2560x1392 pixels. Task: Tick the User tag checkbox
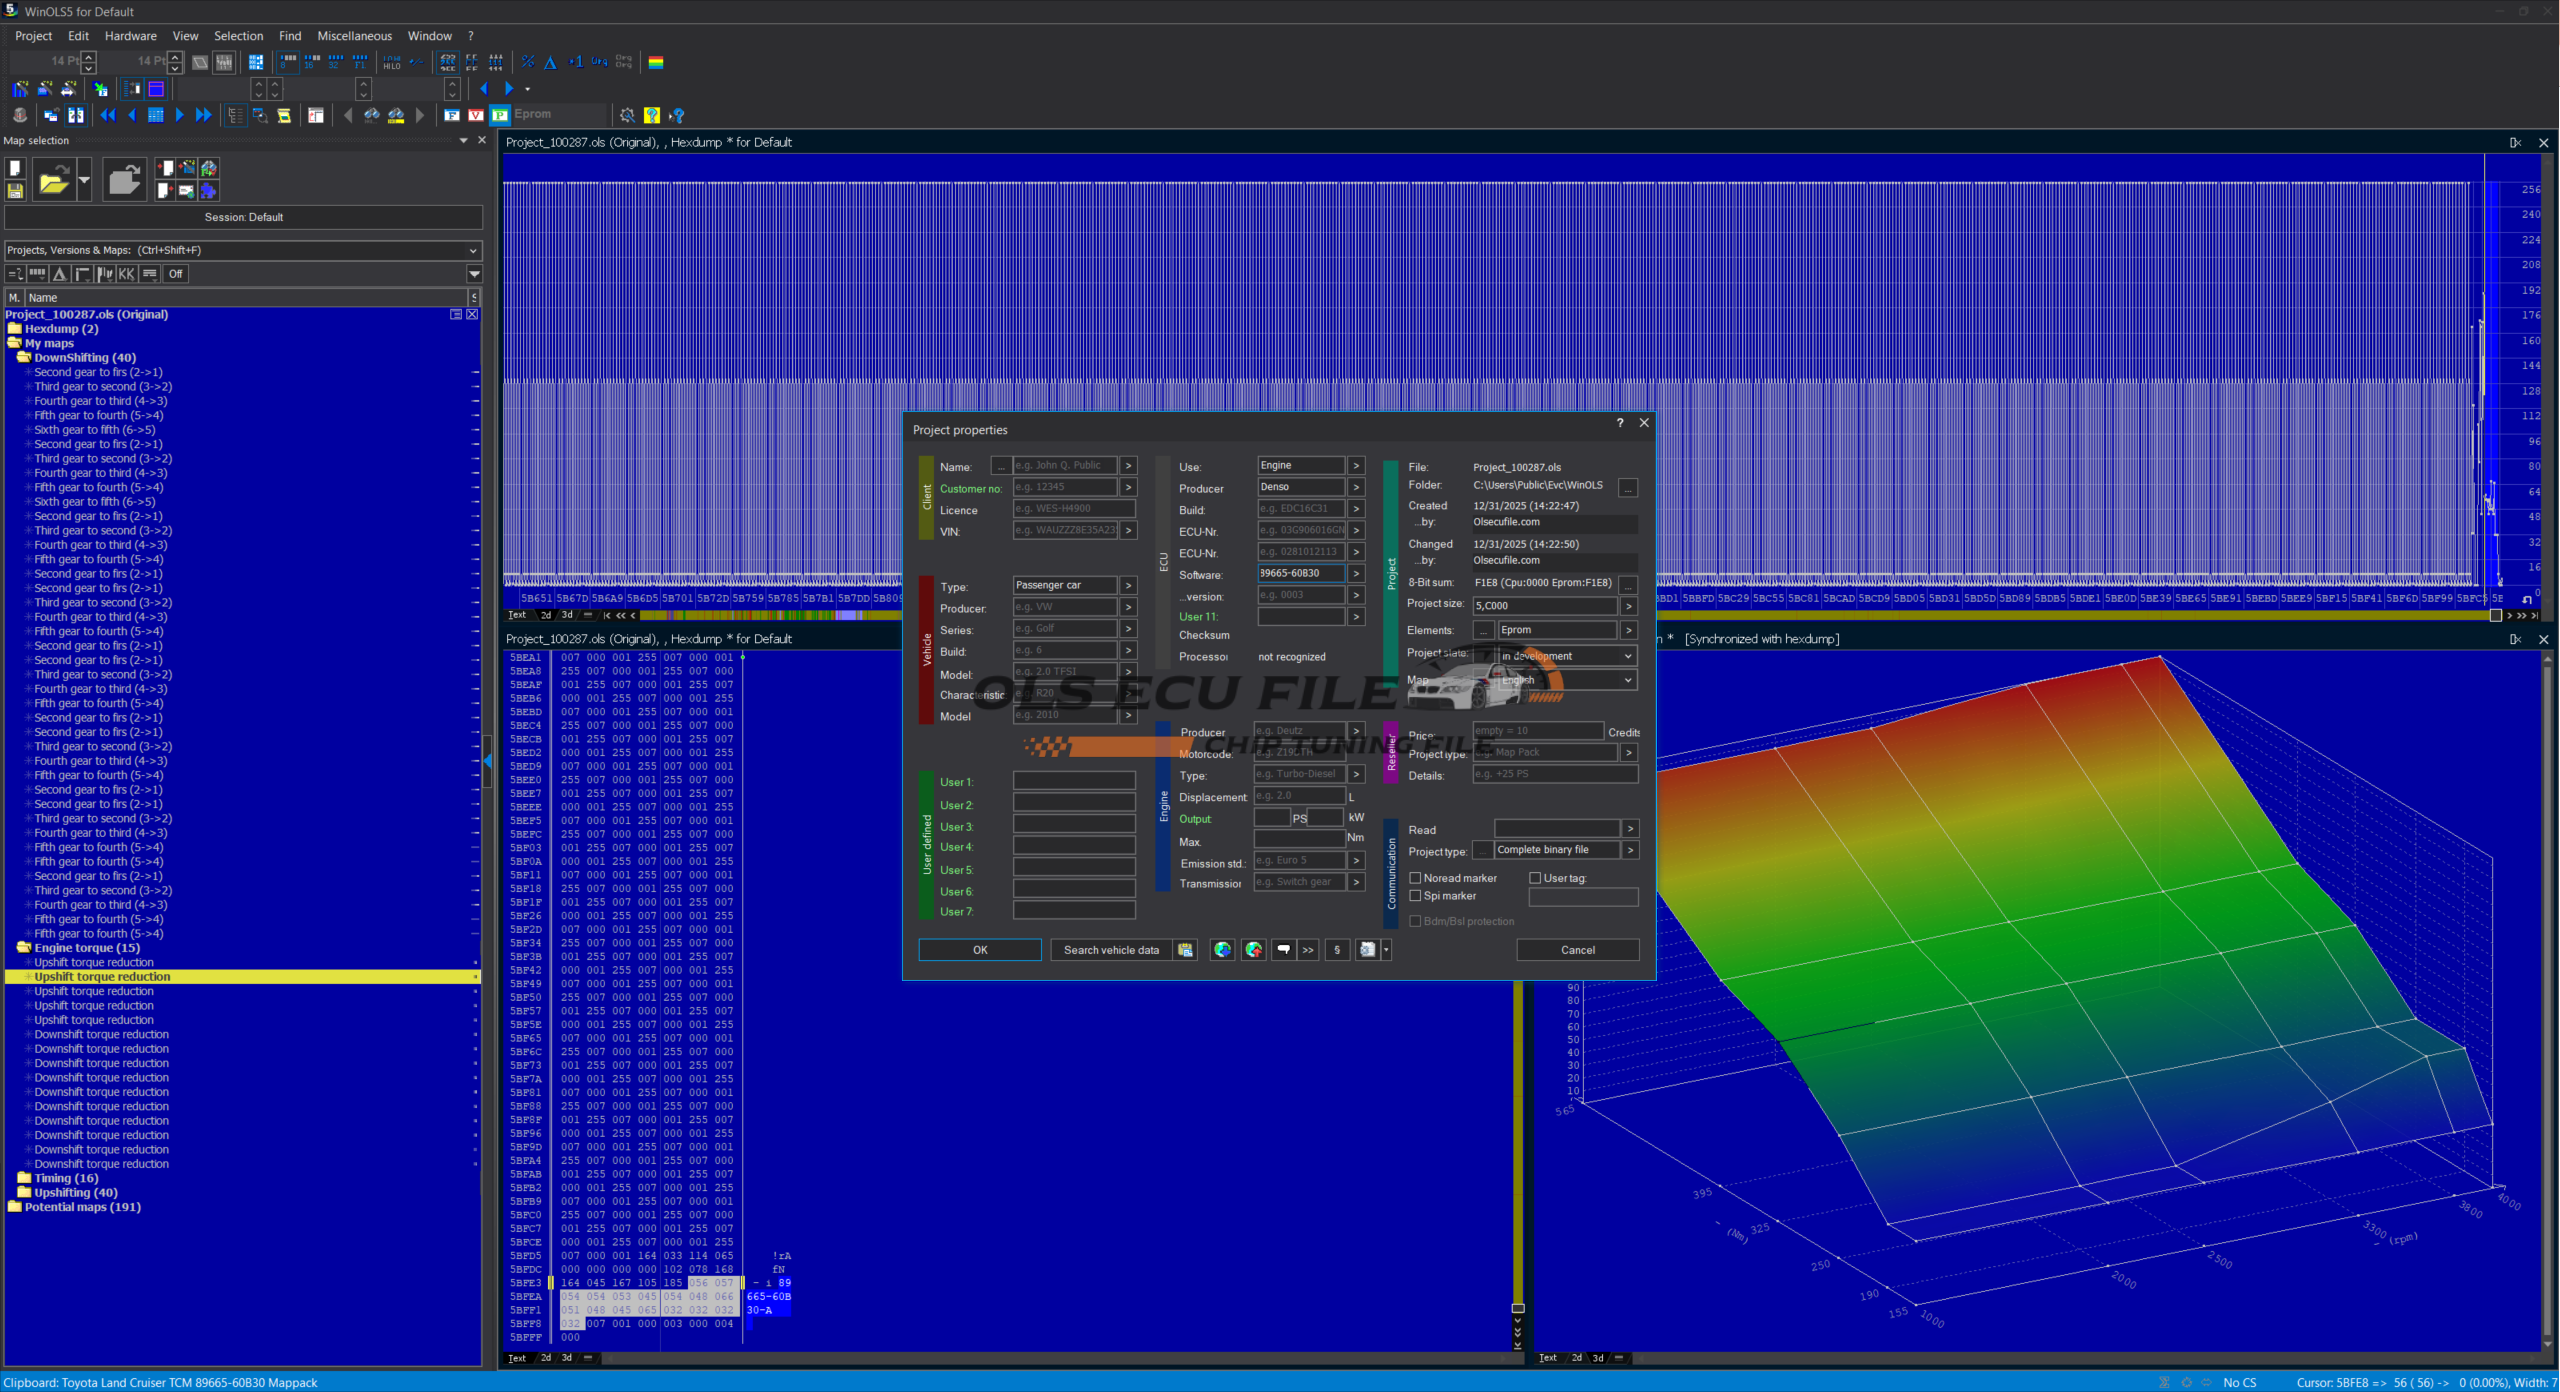coord(1535,878)
